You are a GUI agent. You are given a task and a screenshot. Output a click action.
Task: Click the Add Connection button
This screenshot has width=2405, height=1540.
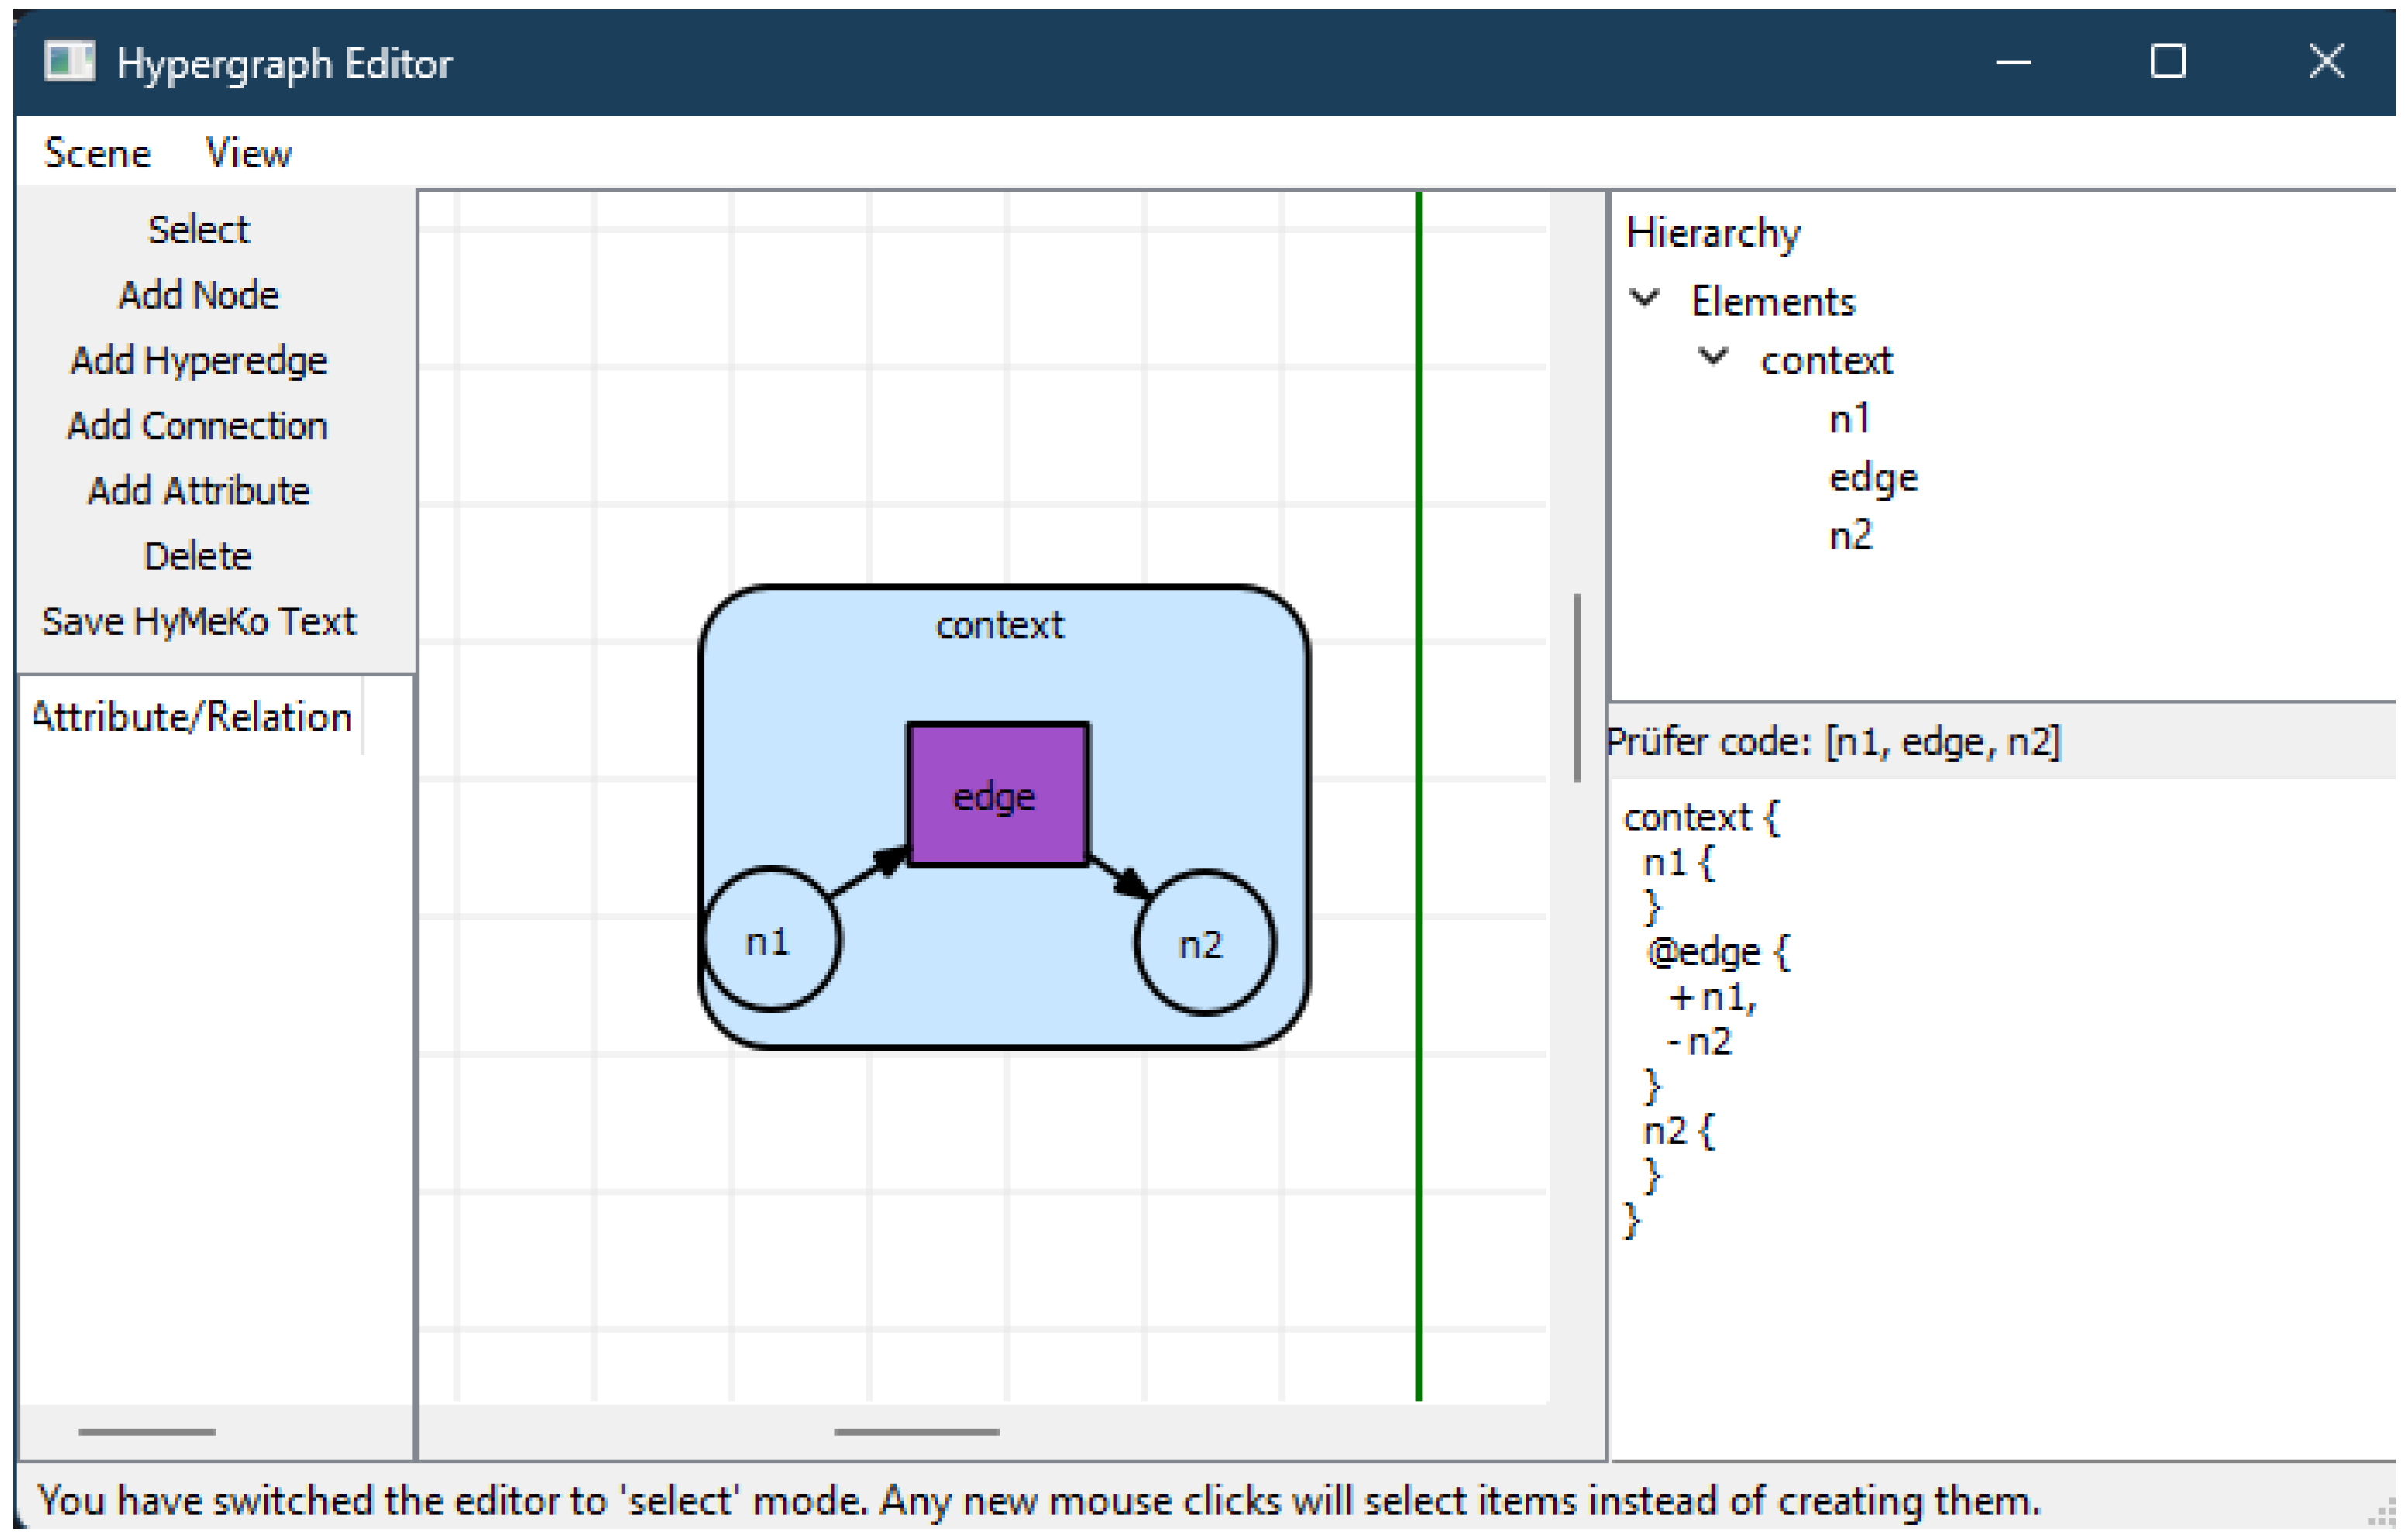(198, 426)
